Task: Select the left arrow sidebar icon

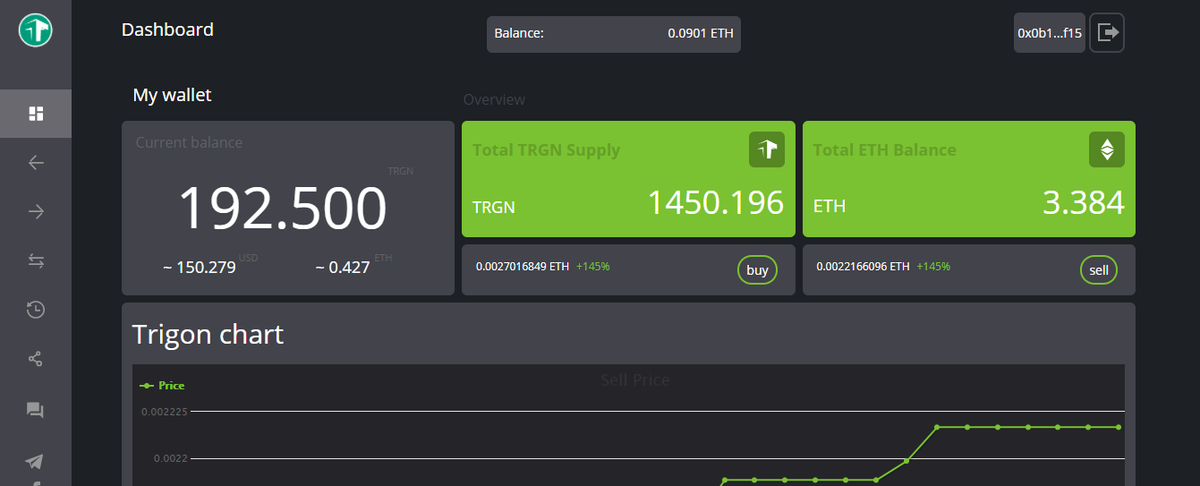Action: [35, 162]
